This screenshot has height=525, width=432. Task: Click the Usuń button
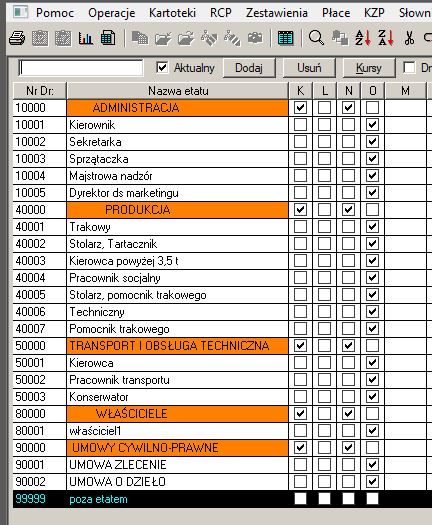[309, 68]
